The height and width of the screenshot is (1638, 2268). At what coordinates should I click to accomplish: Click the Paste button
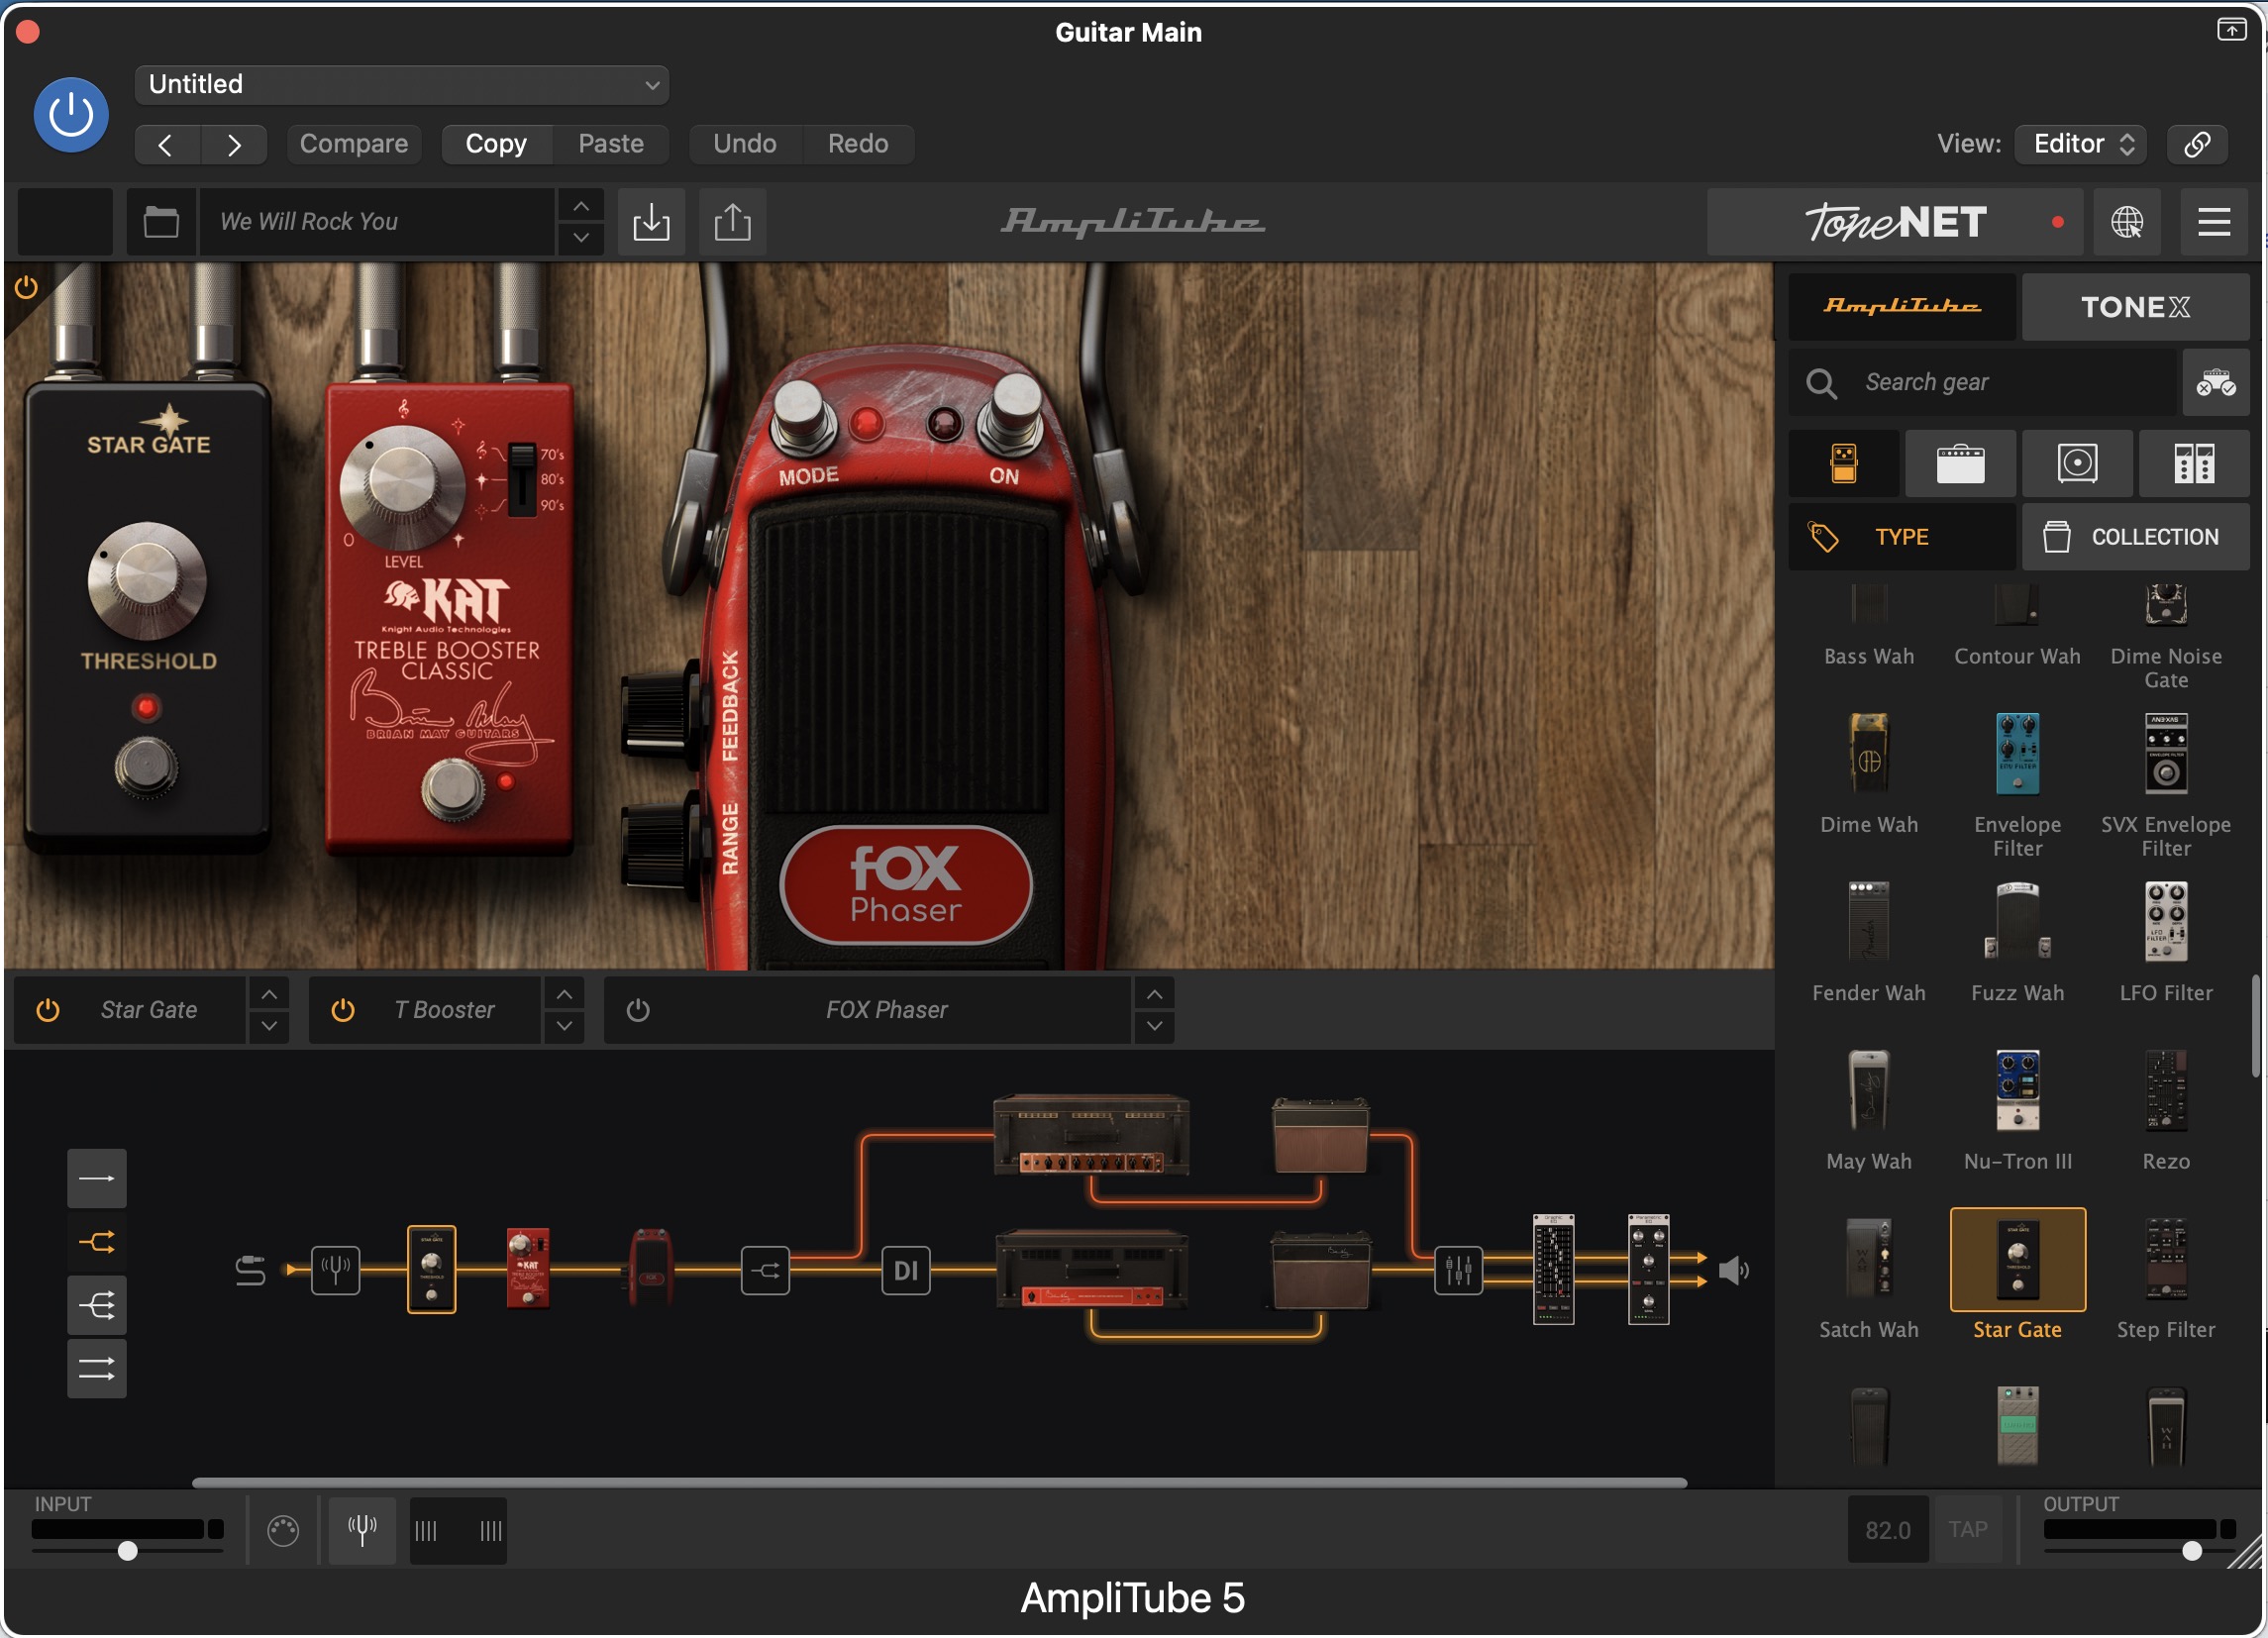point(611,144)
